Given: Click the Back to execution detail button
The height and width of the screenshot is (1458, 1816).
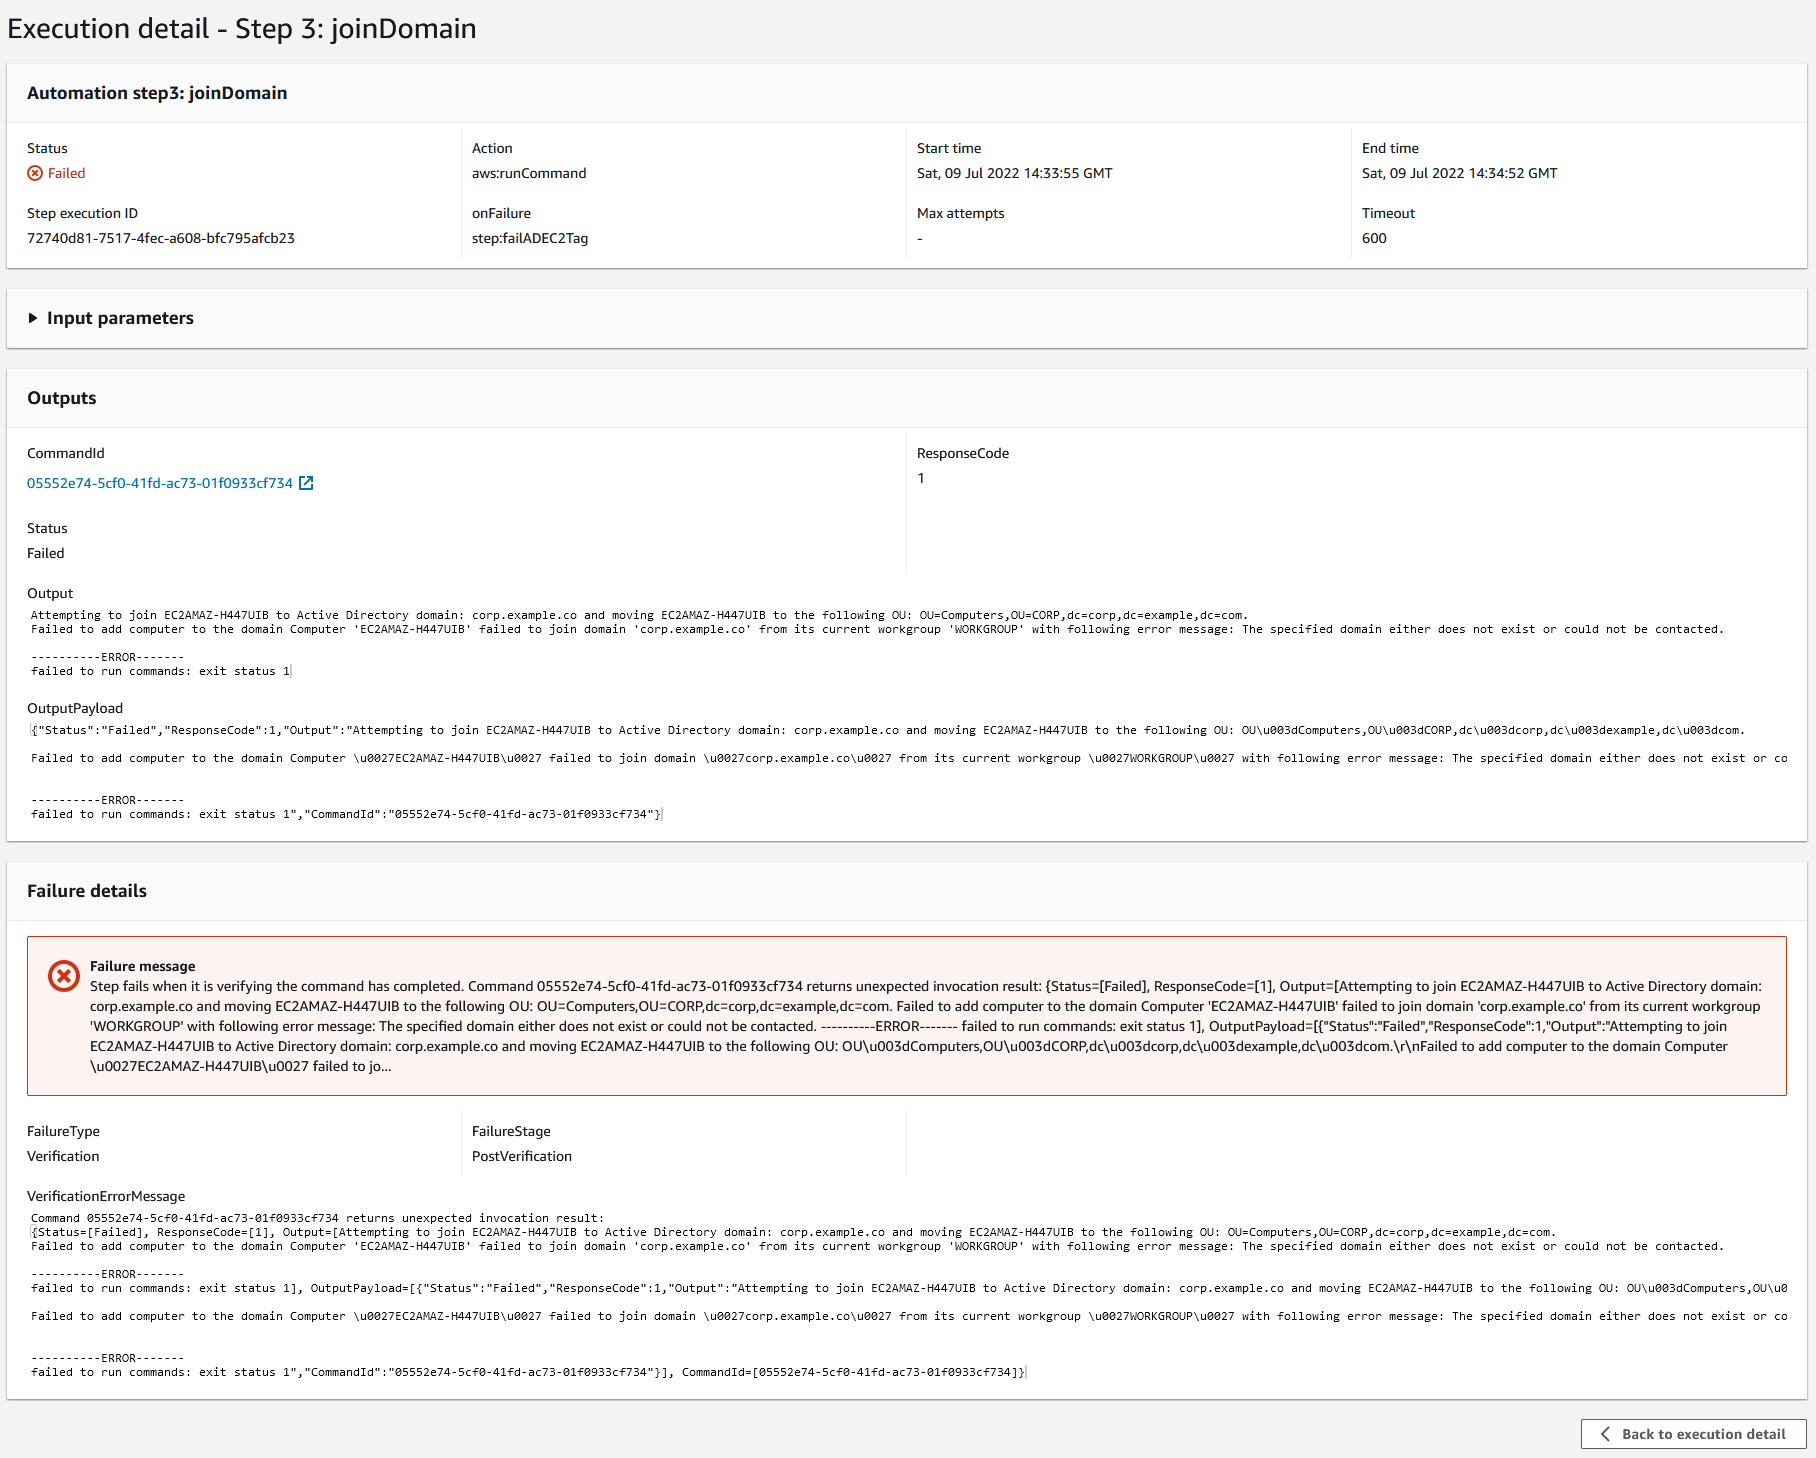Looking at the screenshot, I should pyautogui.click(x=1693, y=1434).
